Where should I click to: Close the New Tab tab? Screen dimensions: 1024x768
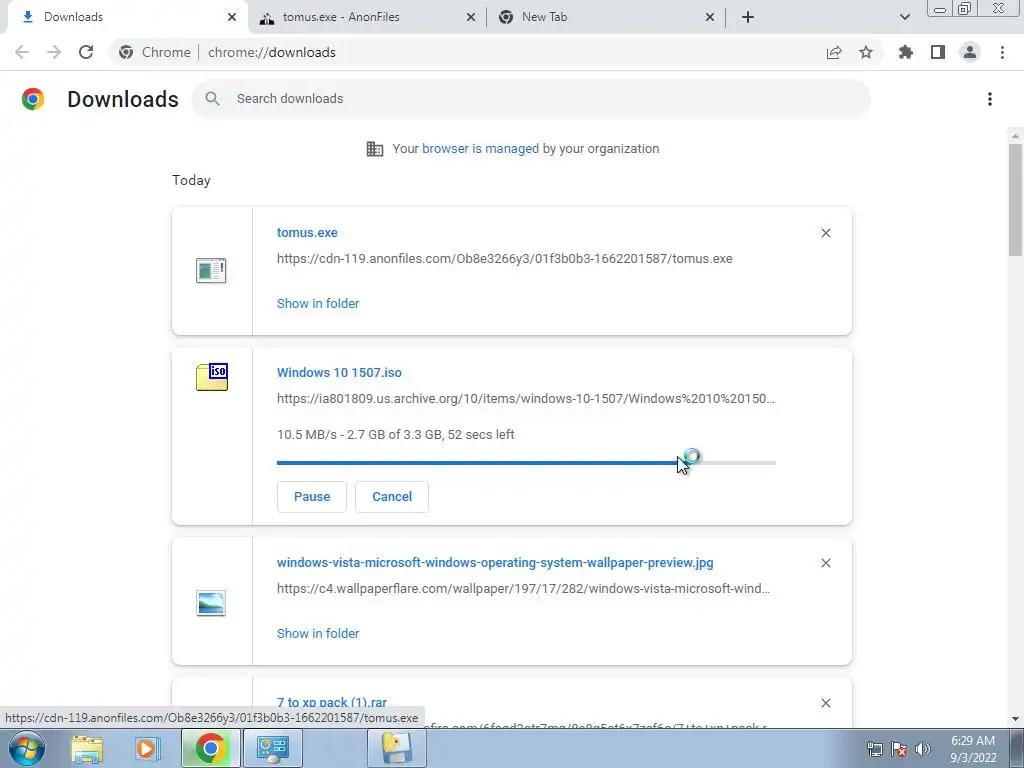710,17
